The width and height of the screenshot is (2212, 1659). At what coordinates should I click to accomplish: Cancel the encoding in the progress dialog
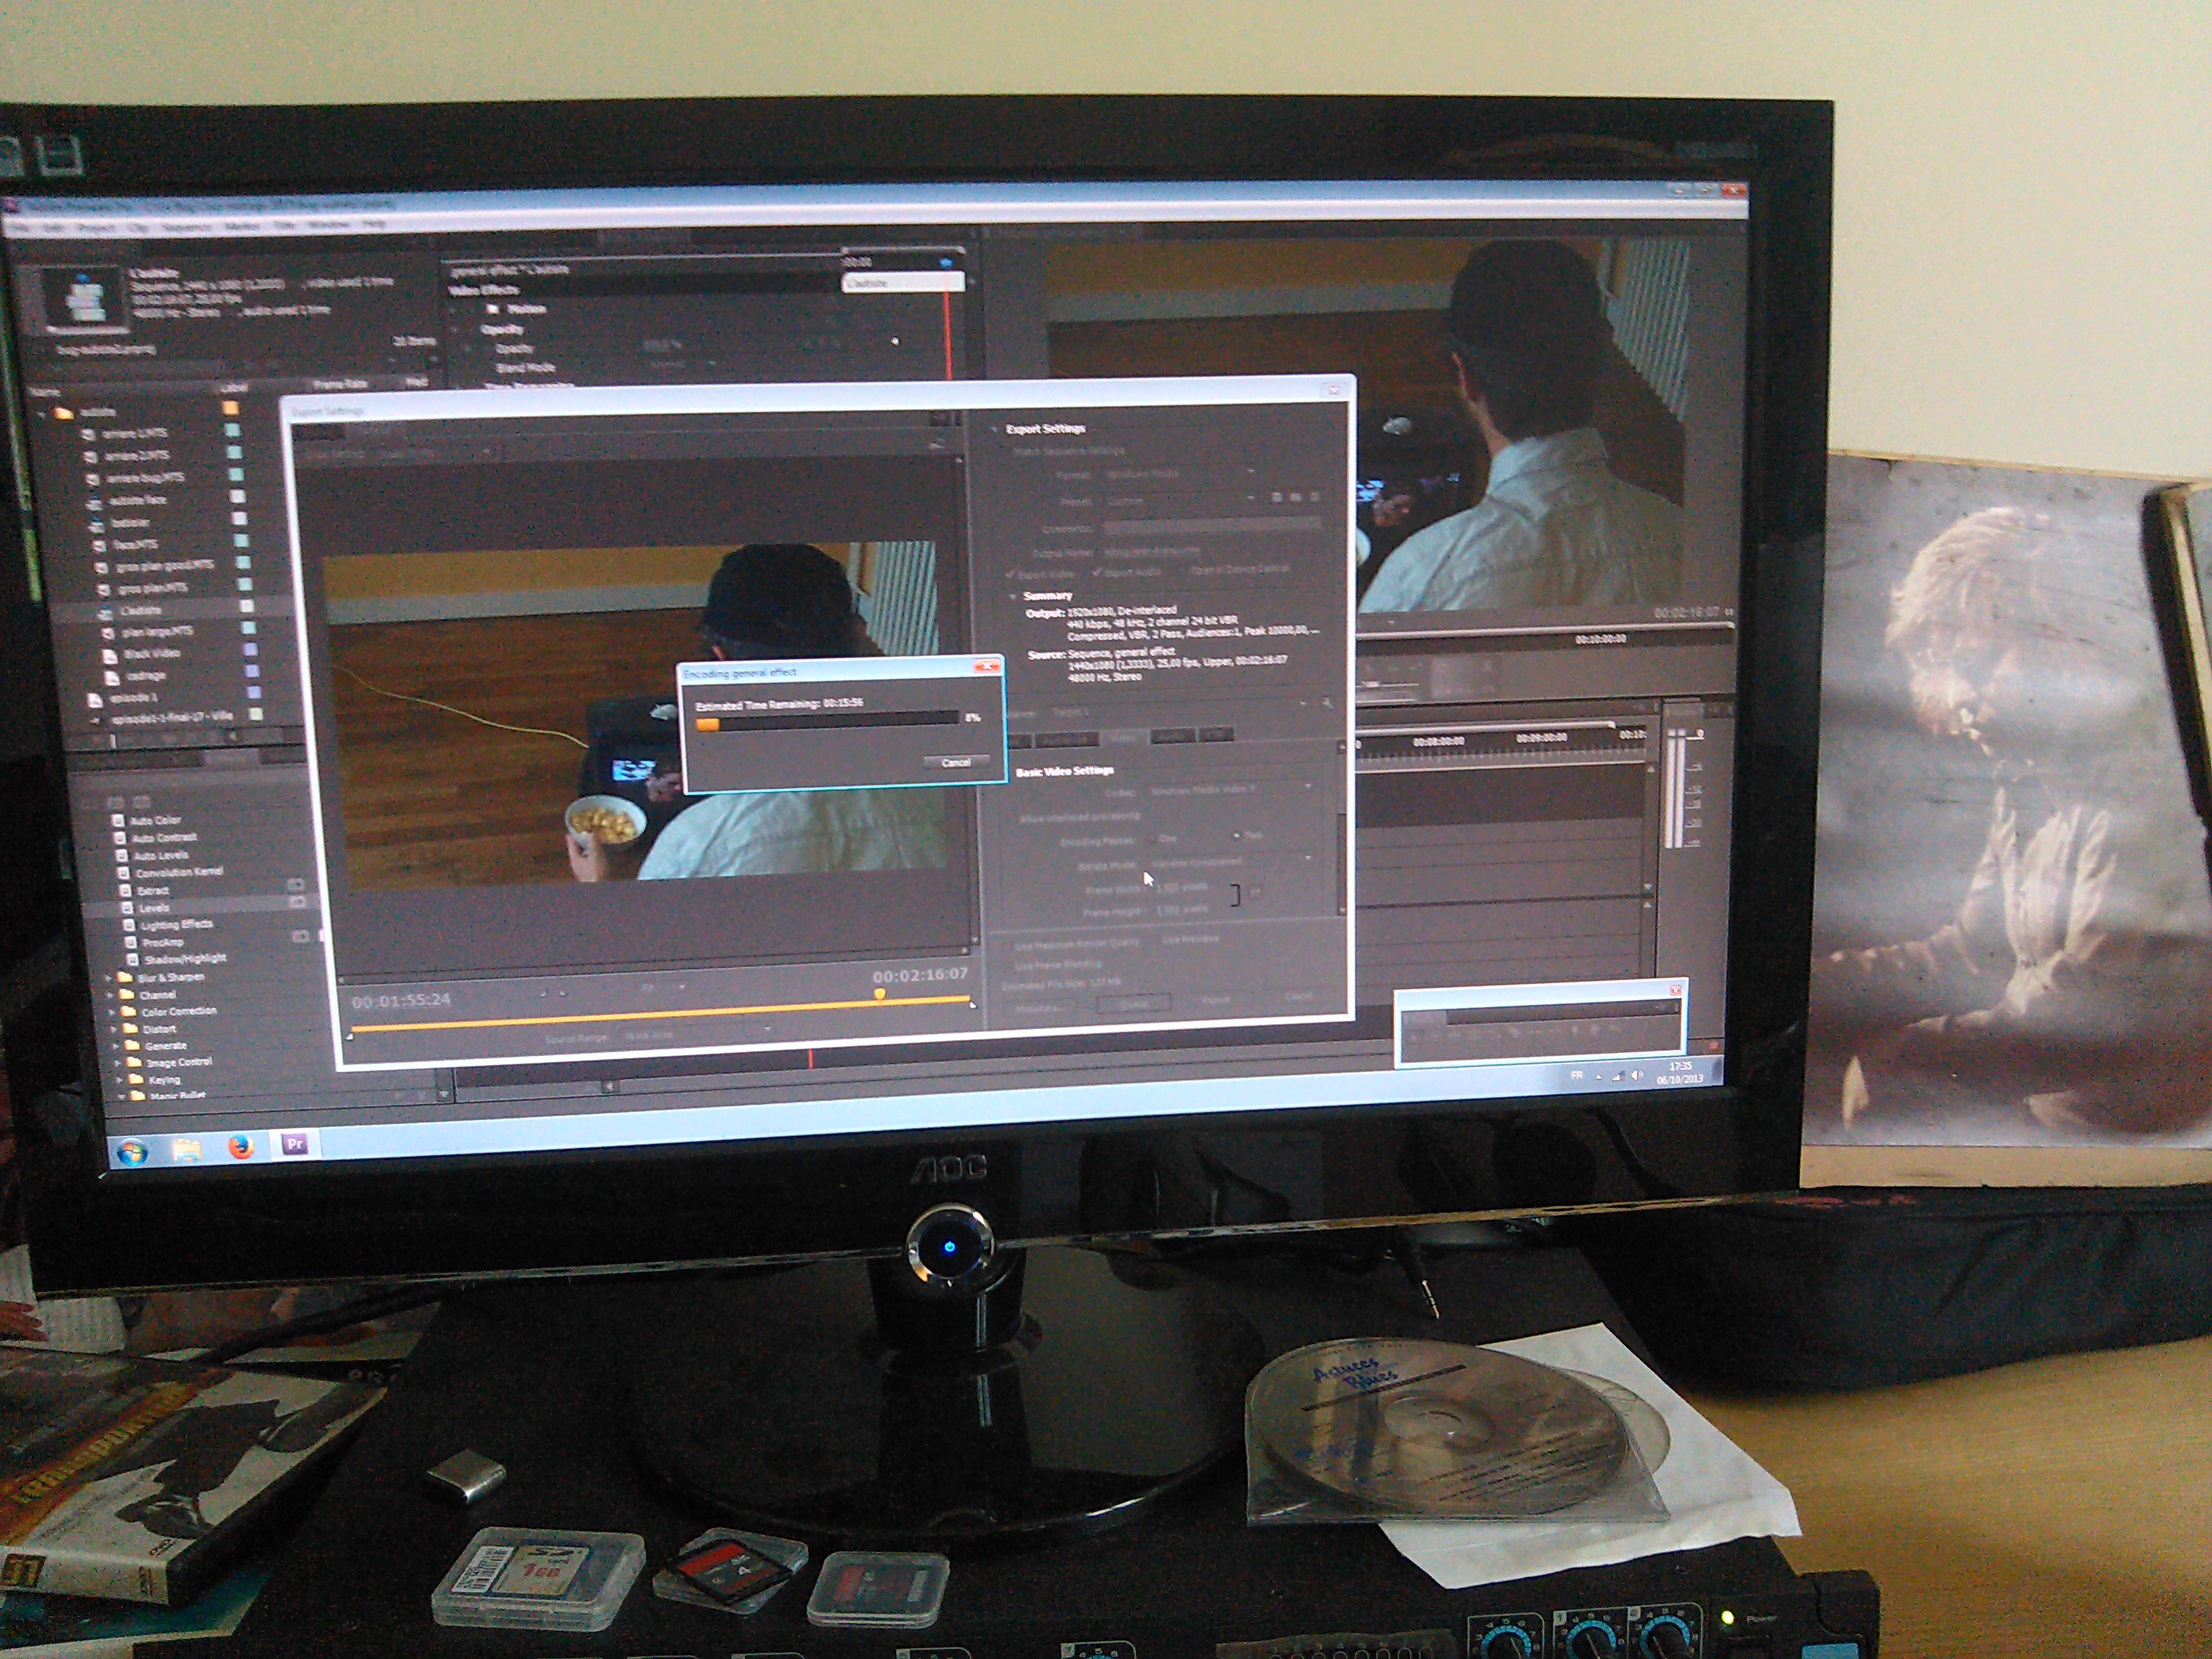[x=955, y=762]
